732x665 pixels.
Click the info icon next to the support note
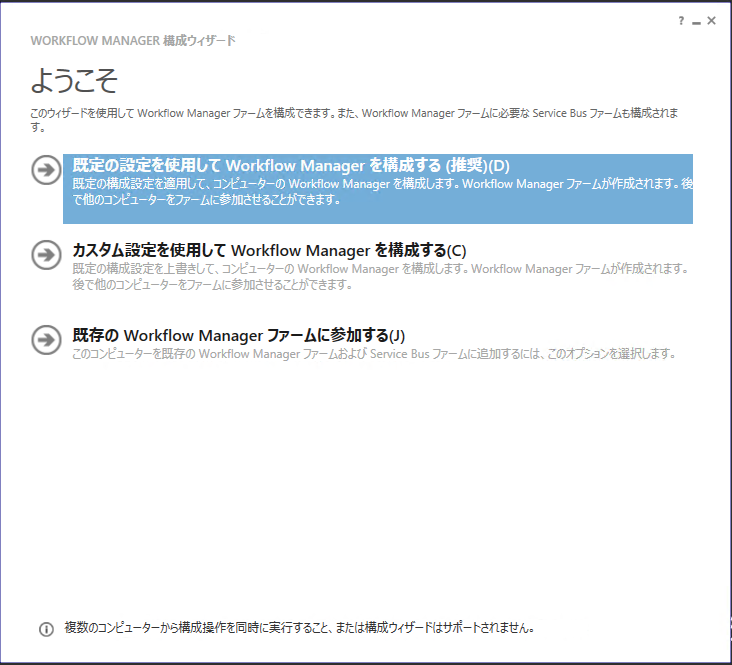(46, 629)
